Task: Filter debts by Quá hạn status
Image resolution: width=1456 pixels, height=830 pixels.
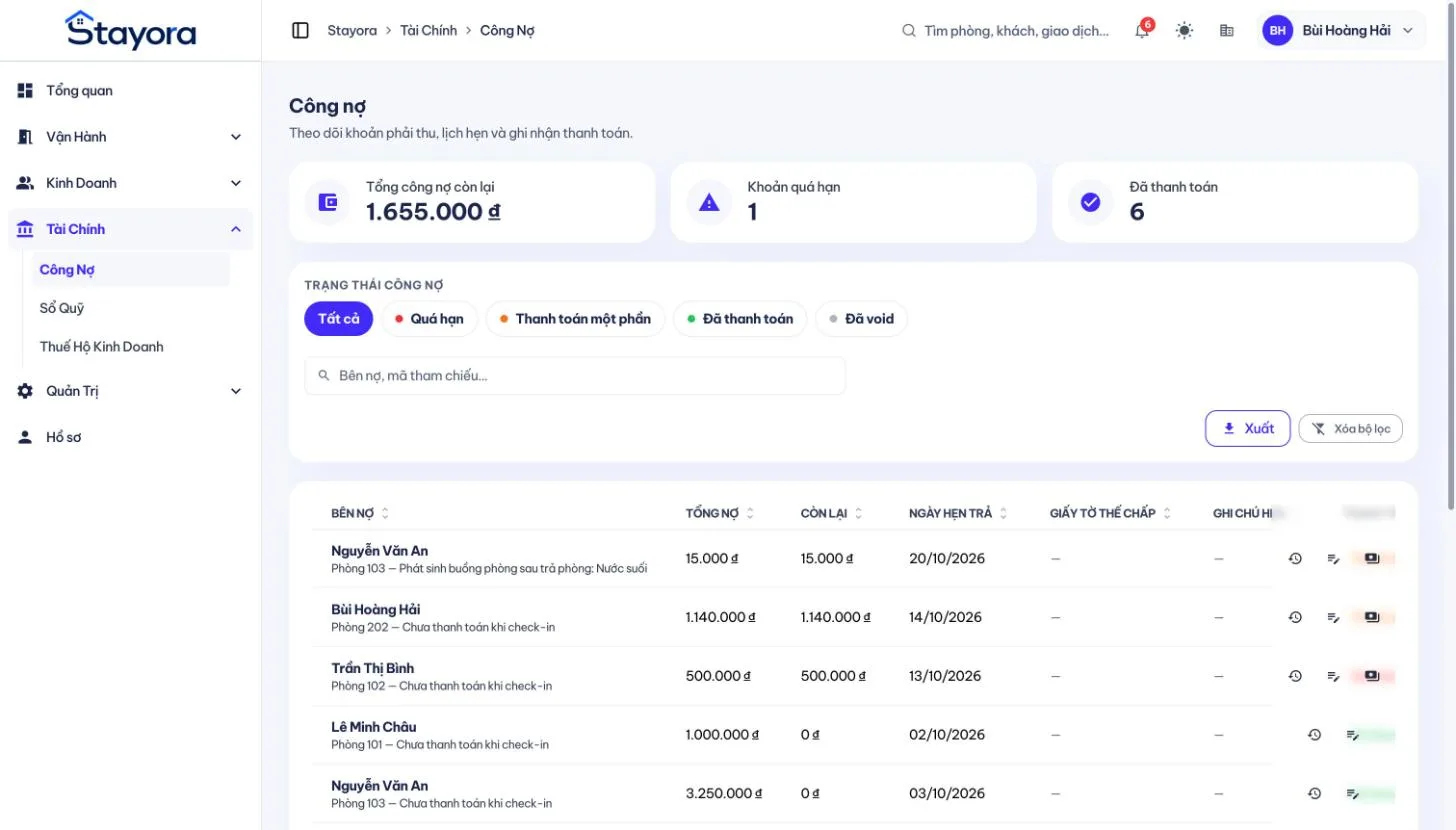Action: (x=429, y=319)
